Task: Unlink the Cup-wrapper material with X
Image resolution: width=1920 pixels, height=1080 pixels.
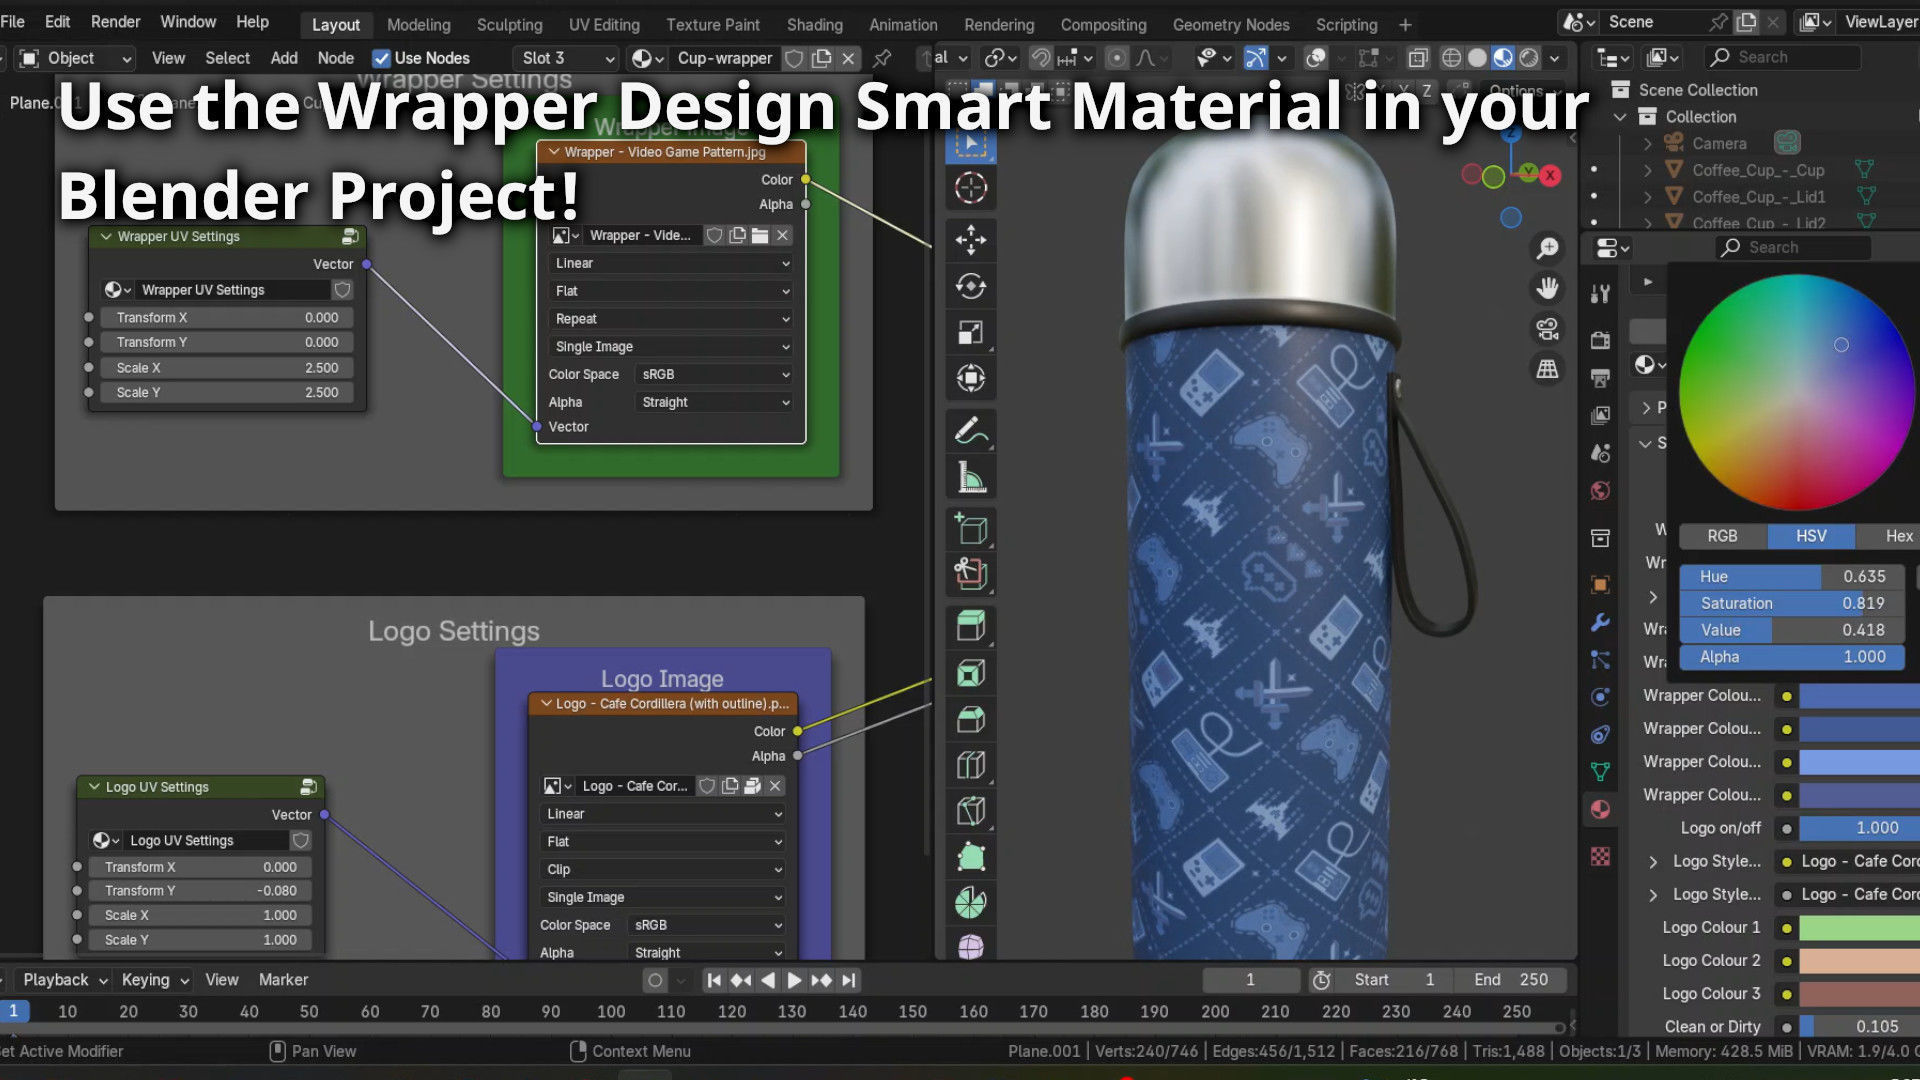Action: click(x=848, y=58)
